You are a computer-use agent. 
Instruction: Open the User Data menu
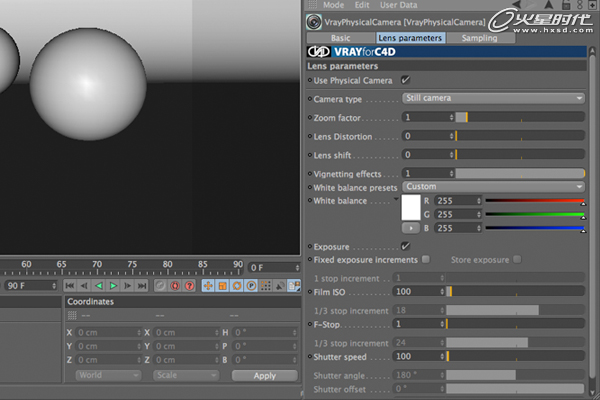tap(397, 5)
